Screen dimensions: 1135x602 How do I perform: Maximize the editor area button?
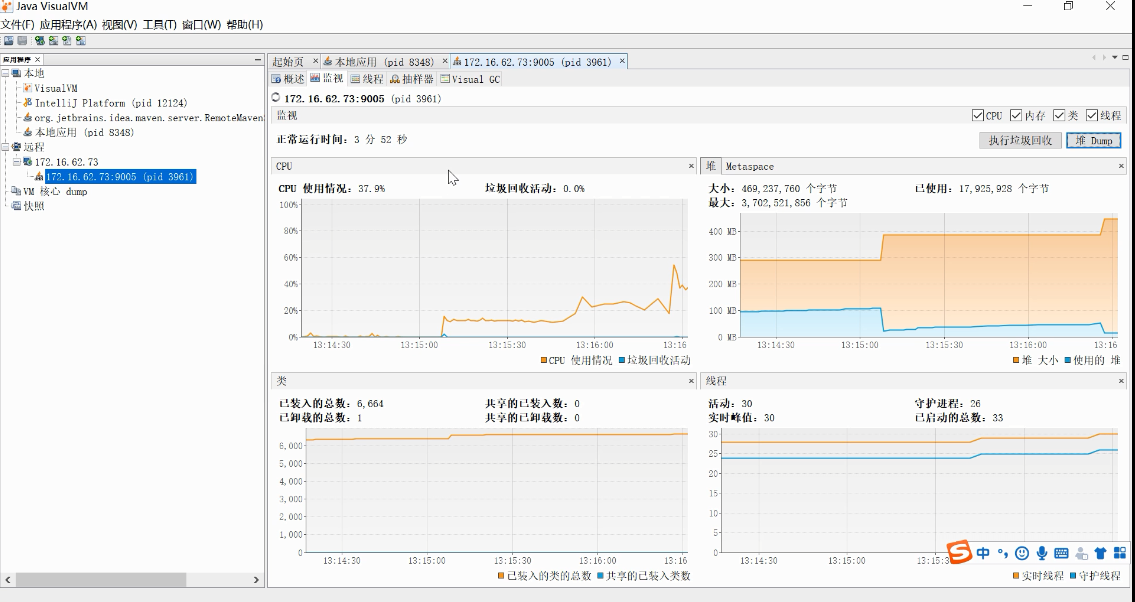(1126, 57)
